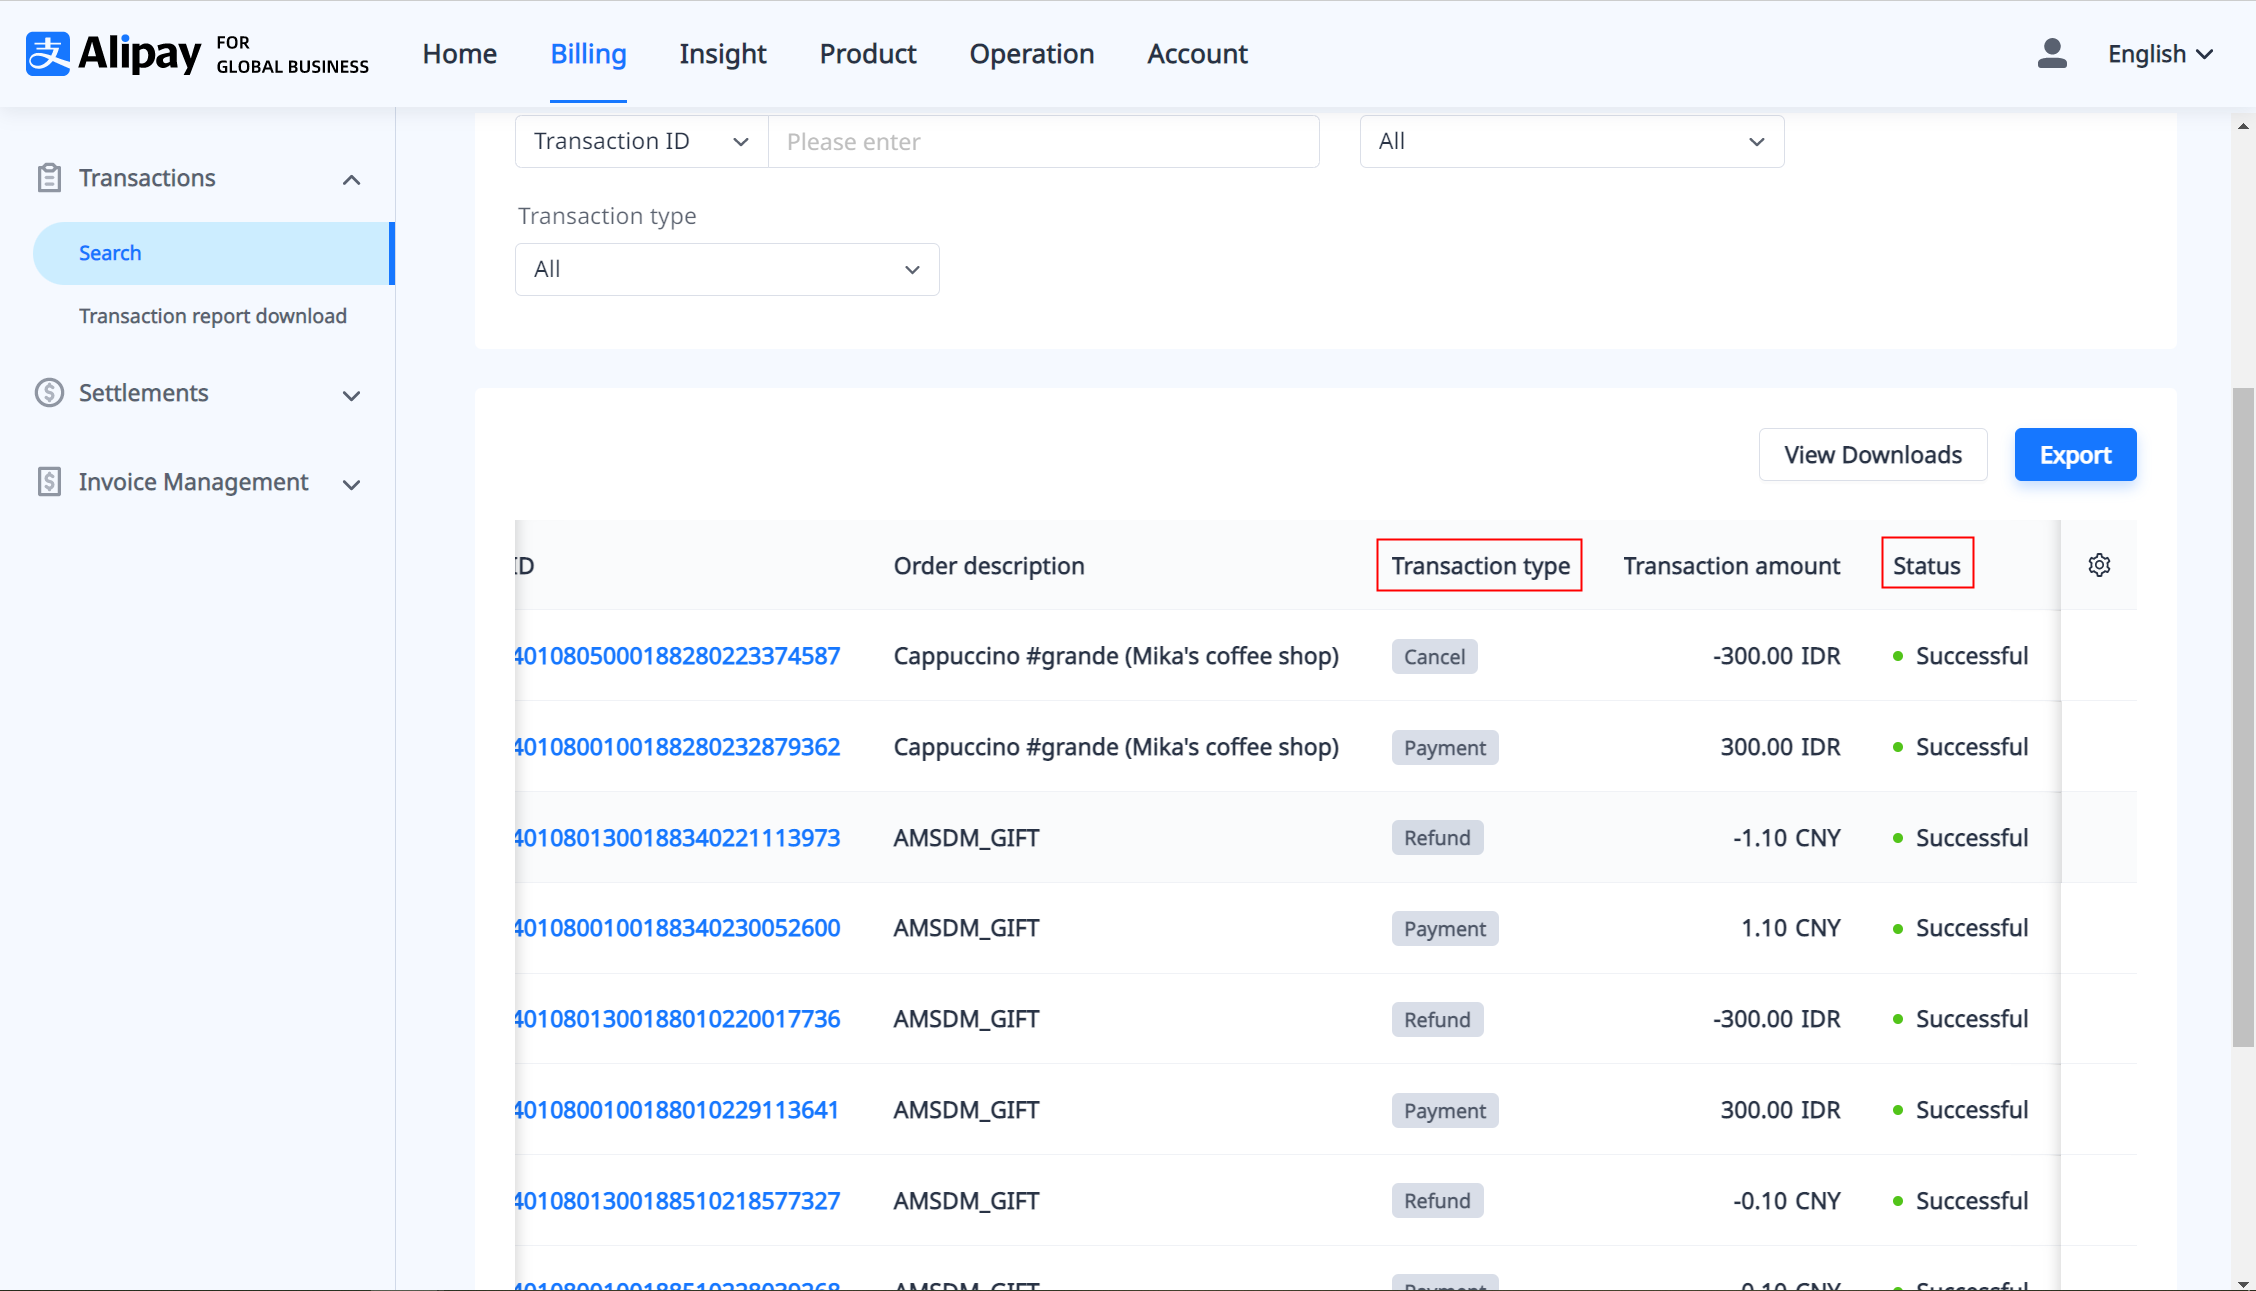The height and width of the screenshot is (1291, 2256).
Task: Click the View Downloads button
Action: [1872, 455]
